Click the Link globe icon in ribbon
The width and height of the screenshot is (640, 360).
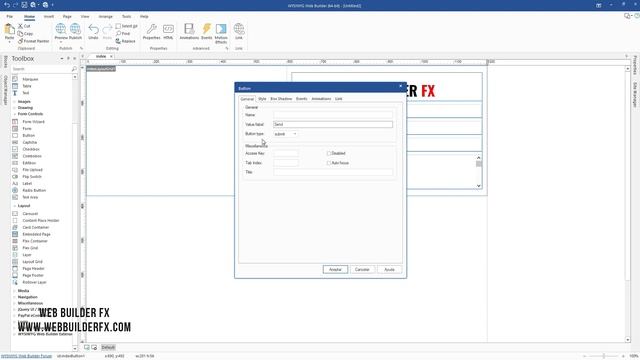239,29
